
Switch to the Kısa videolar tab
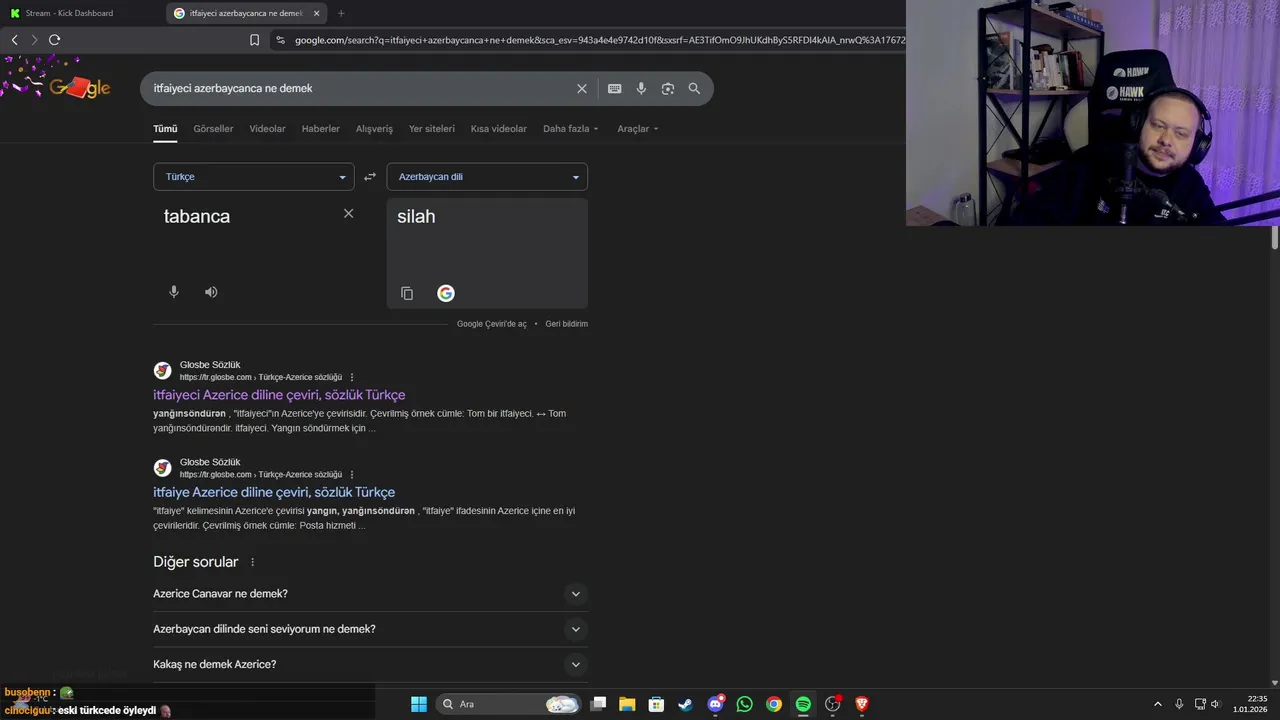pyautogui.click(x=499, y=129)
